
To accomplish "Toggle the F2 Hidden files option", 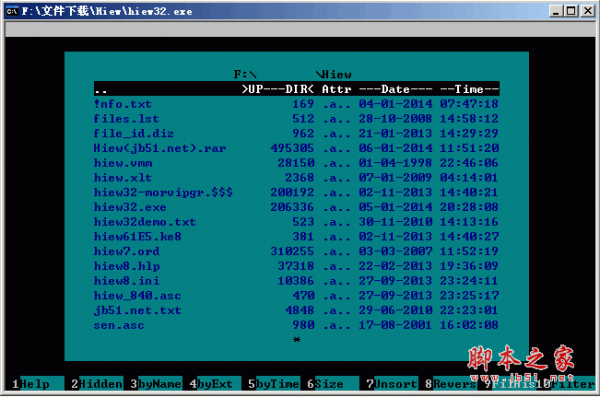I will tap(97, 384).
